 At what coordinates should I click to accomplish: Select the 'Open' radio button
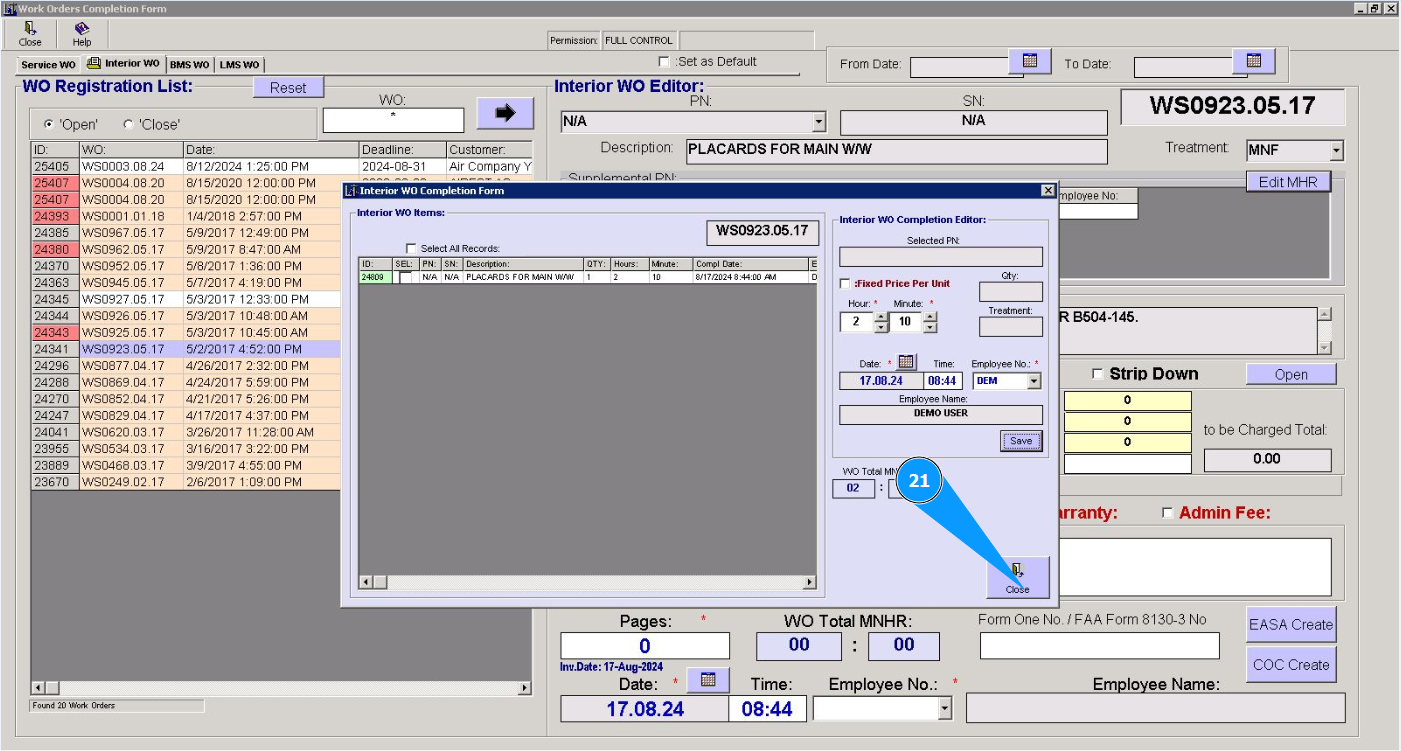pyautogui.click(x=48, y=125)
